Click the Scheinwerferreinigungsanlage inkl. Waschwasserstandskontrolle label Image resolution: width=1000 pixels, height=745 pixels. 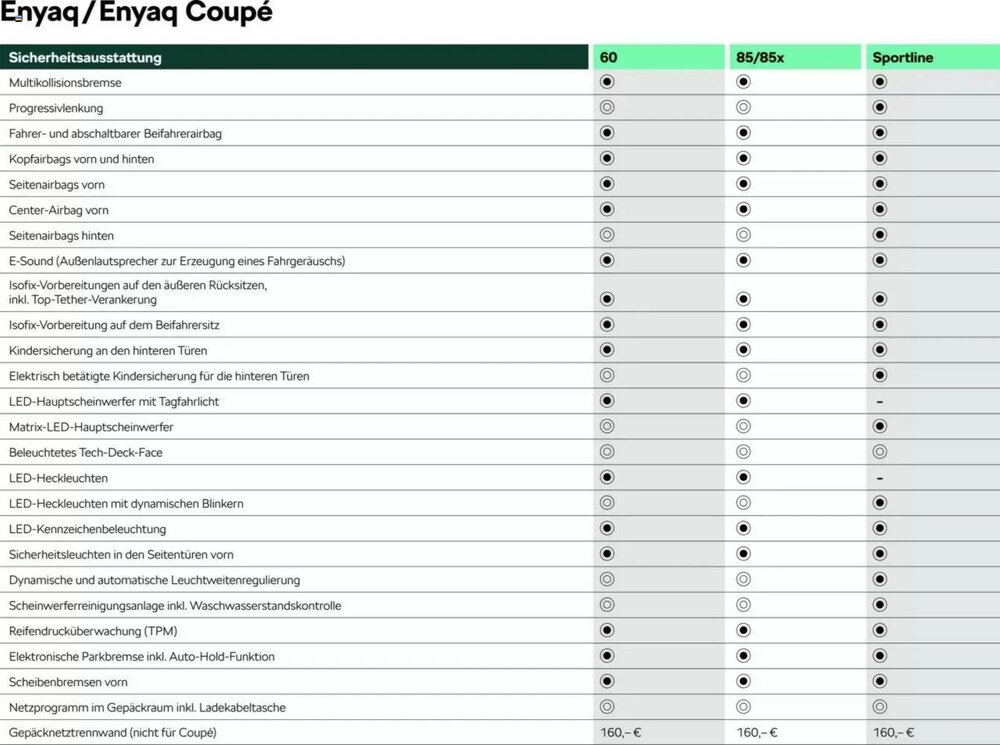pyautogui.click(x=175, y=605)
